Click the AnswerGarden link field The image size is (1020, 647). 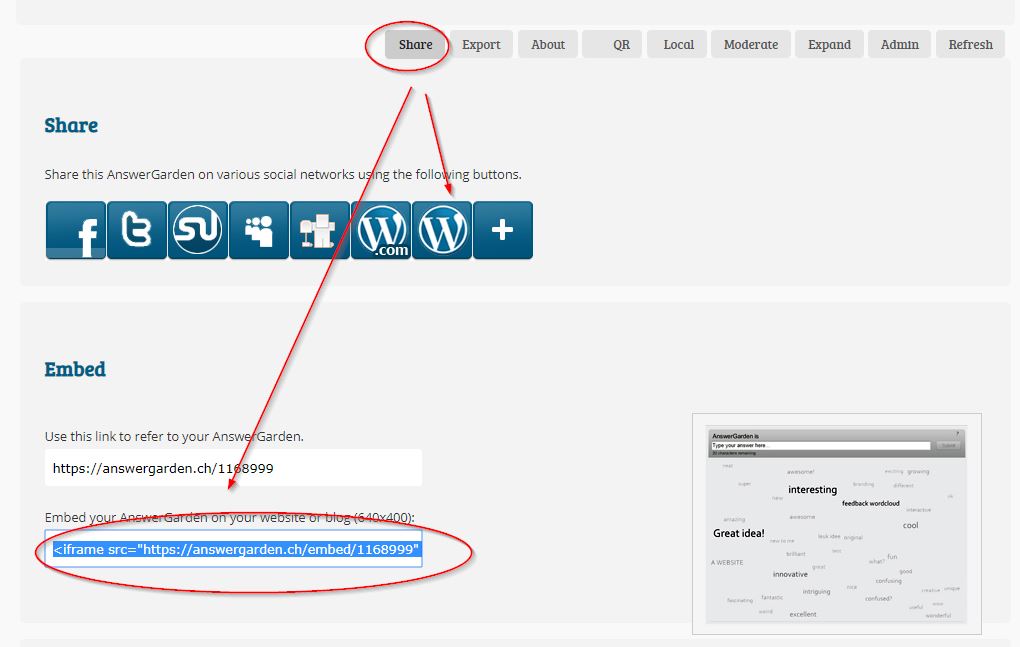pyautogui.click(x=234, y=468)
